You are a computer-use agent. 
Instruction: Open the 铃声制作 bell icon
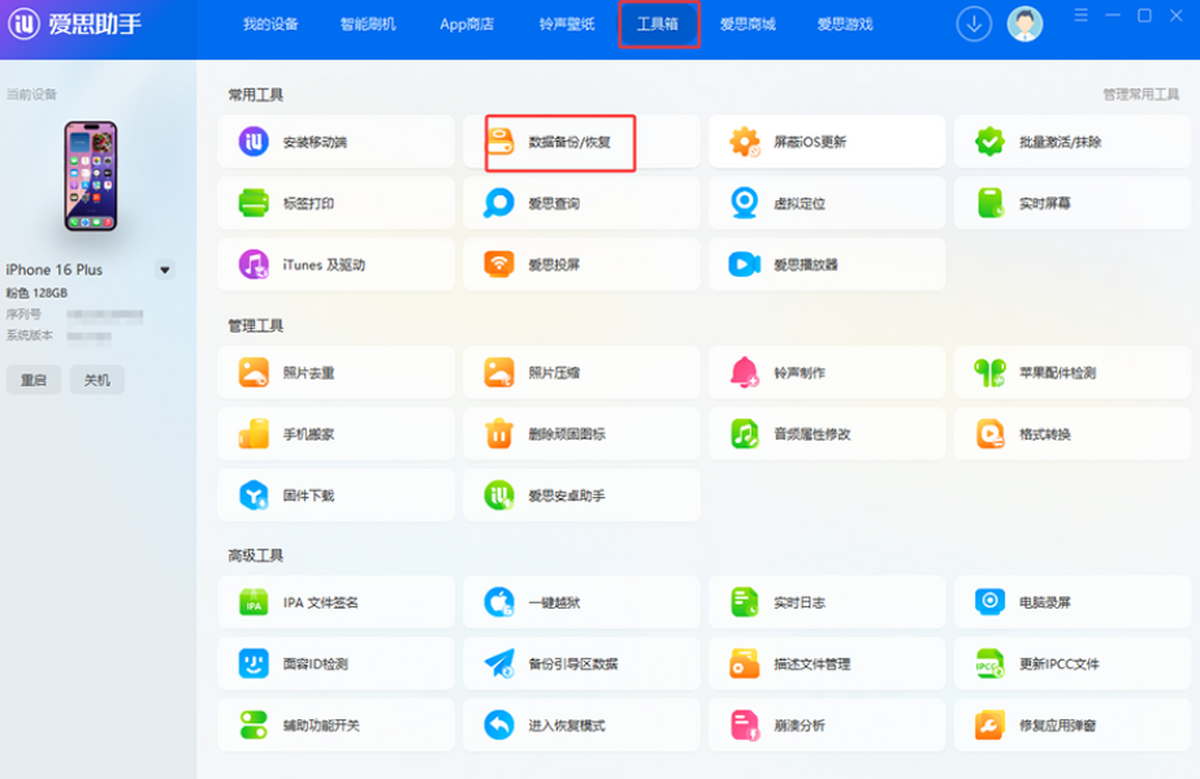[x=745, y=373]
